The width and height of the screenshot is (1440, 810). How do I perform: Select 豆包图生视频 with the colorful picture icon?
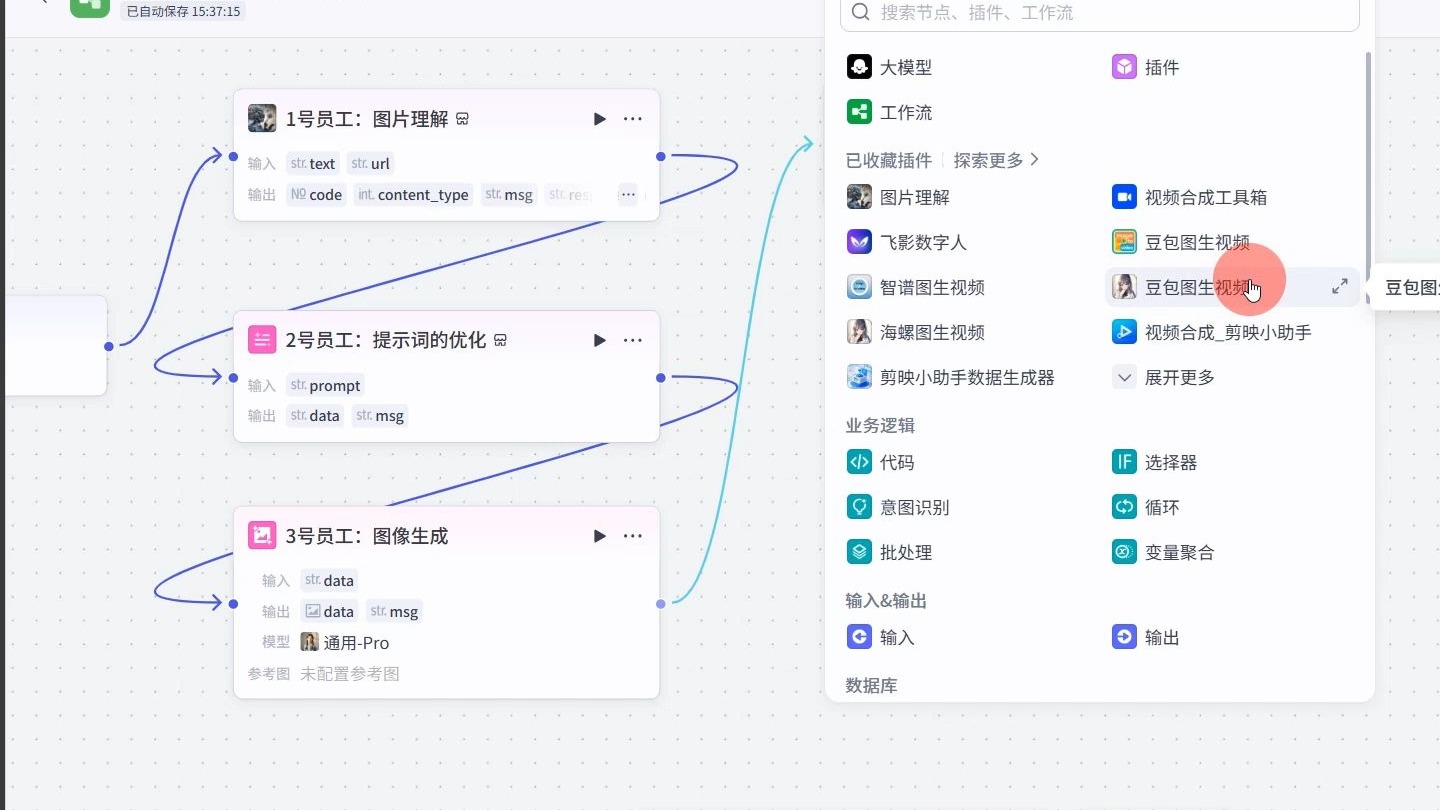pyautogui.click(x=1181, y=242)
